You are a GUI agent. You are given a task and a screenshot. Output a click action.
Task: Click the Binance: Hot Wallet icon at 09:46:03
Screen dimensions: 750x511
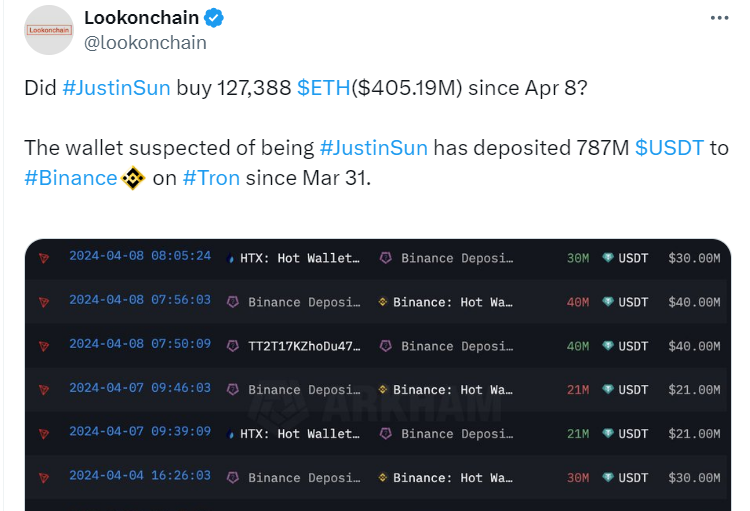coord(382,390)
